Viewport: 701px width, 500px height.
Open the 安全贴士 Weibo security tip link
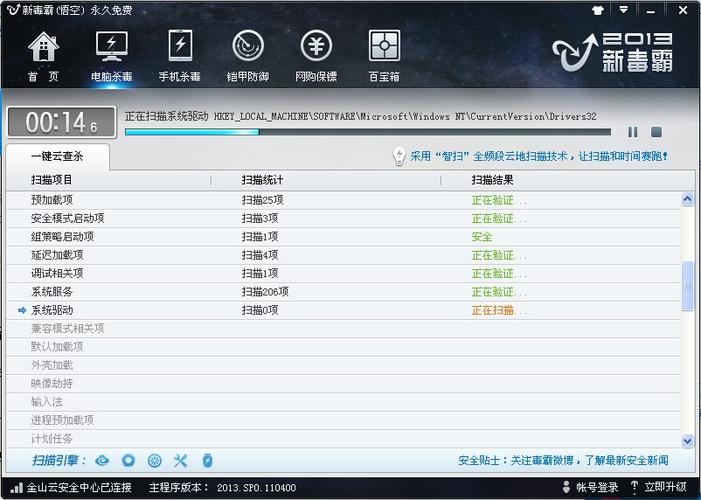563,461
